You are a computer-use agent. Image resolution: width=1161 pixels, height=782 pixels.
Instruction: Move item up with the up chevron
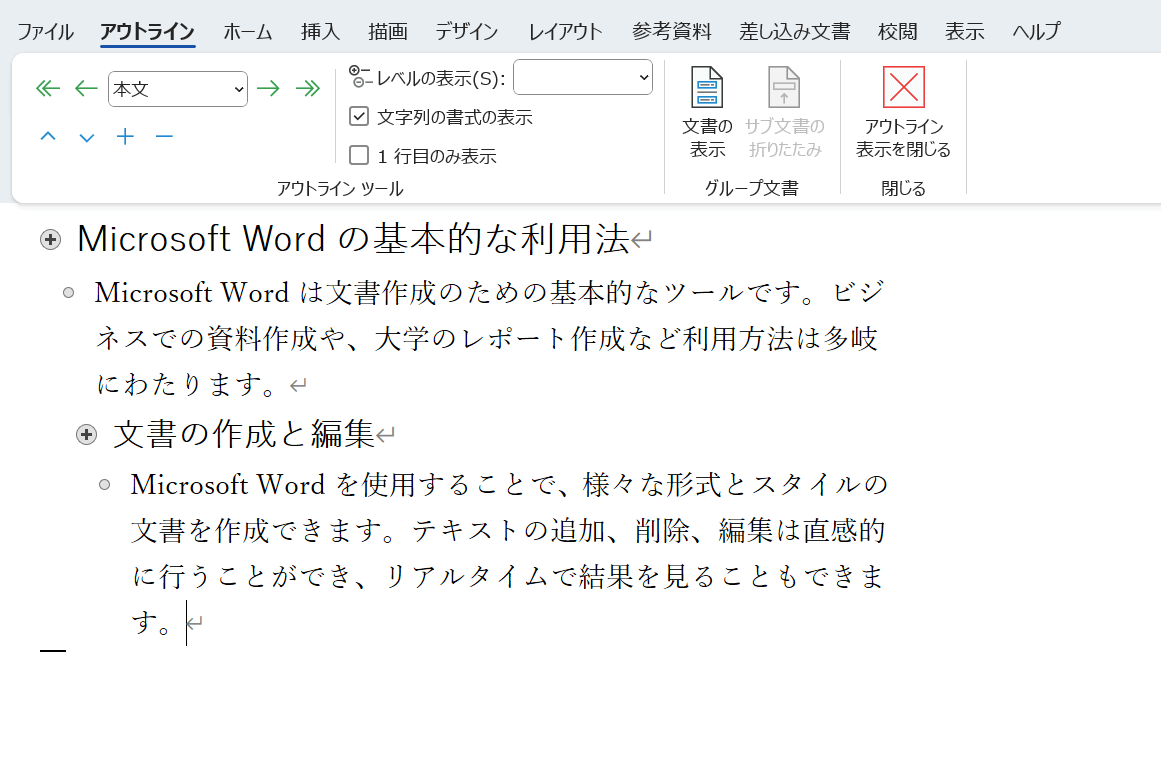(x=48, y=137)
